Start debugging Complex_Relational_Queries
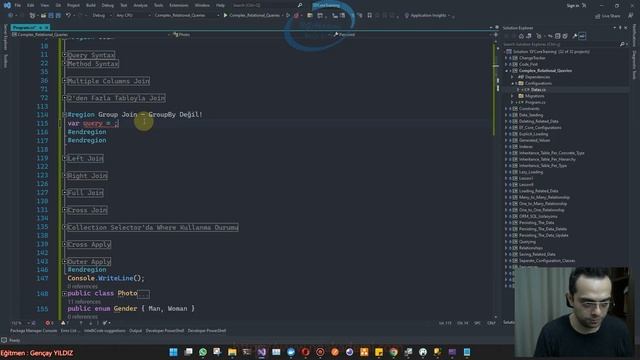Screen dimensions: 640x360 [x=252, y=16]
